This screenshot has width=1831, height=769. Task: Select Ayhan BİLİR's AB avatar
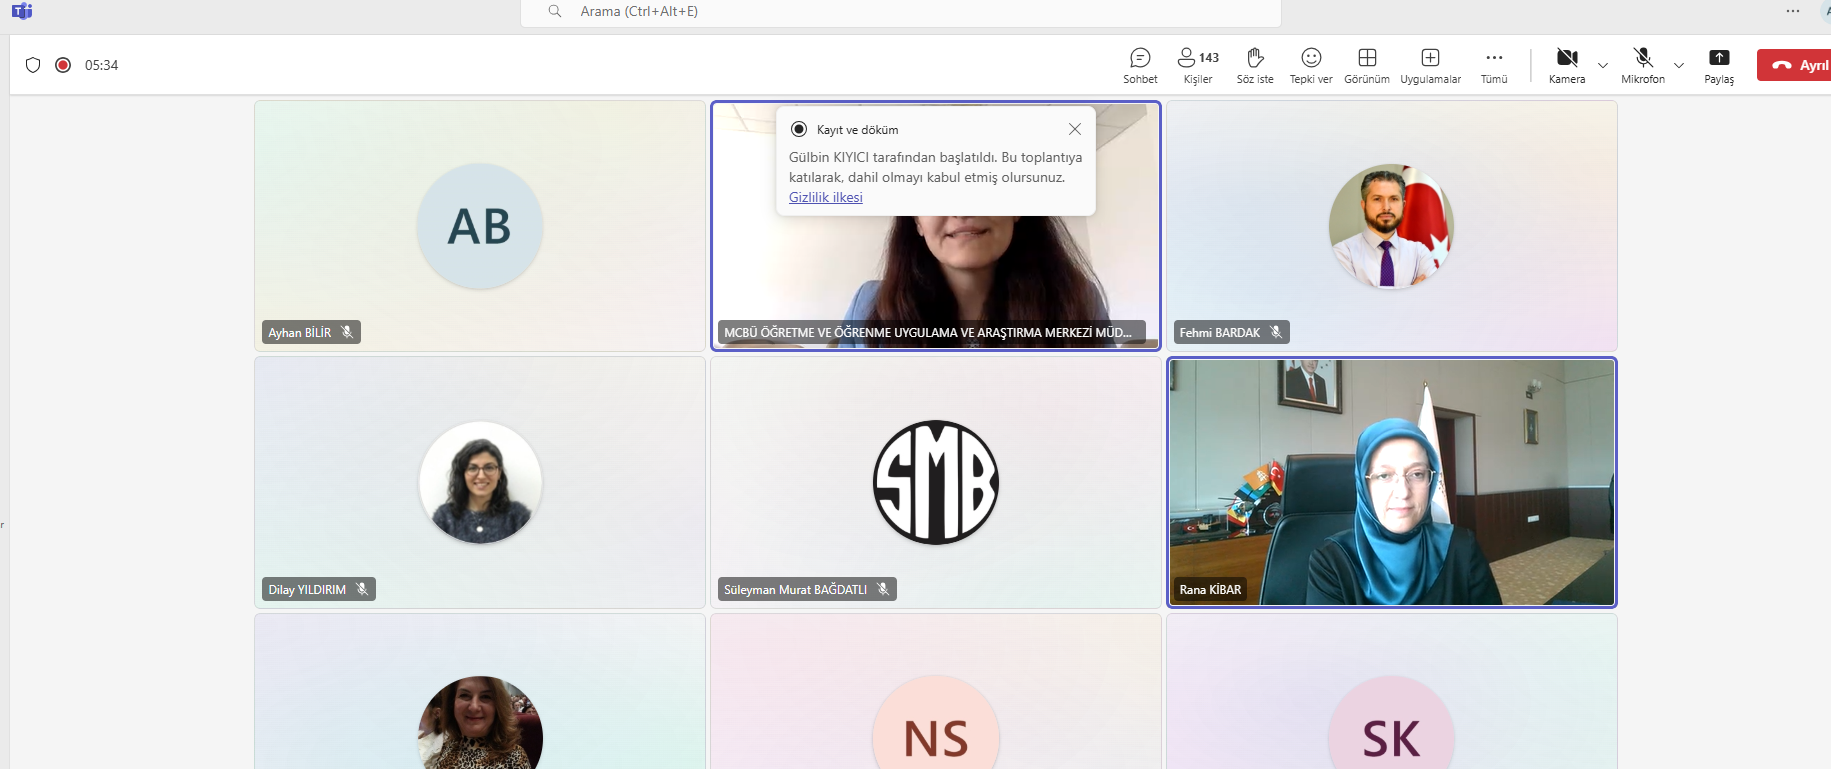tap(480, 226)
